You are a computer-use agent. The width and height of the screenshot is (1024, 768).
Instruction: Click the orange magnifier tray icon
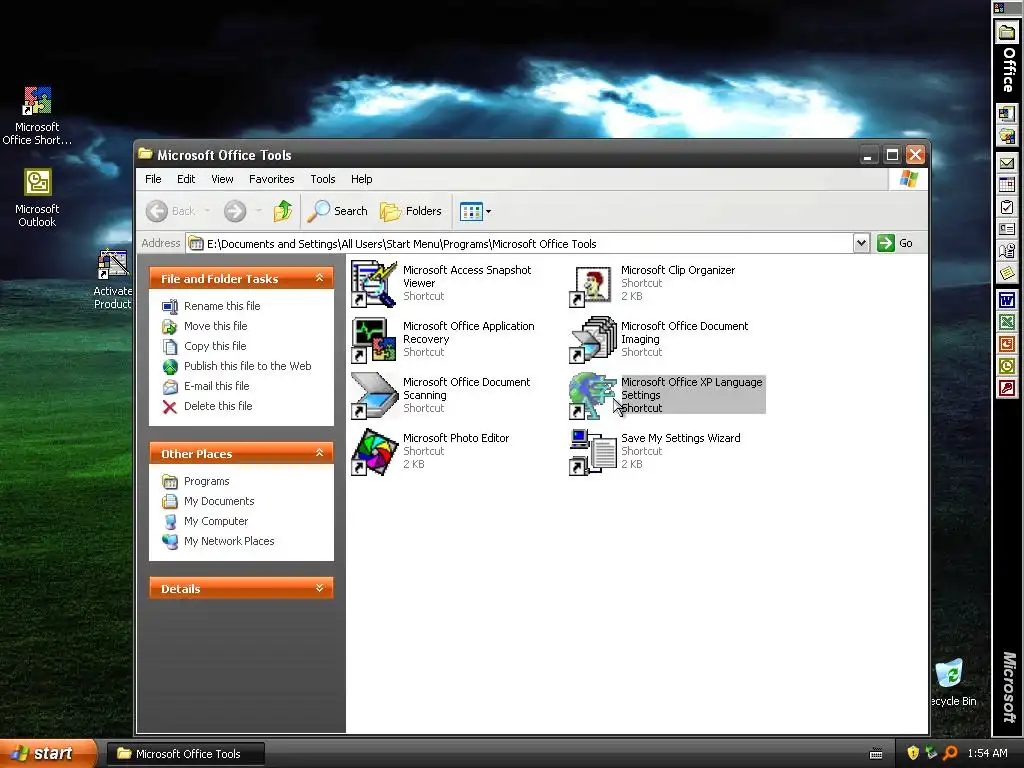pos(950,753)
